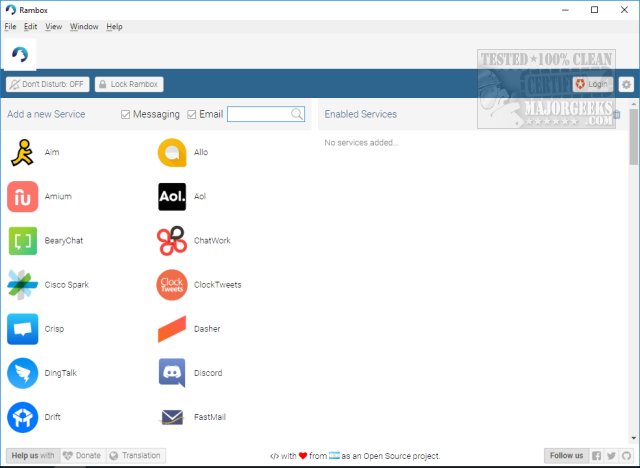The image size is (640, 468).
Task: Click the Lock Rambox button
Action: coord(129,84)
